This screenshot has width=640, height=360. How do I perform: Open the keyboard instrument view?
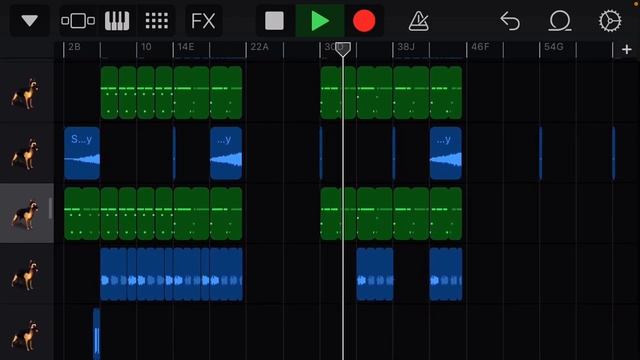[117, 20]
